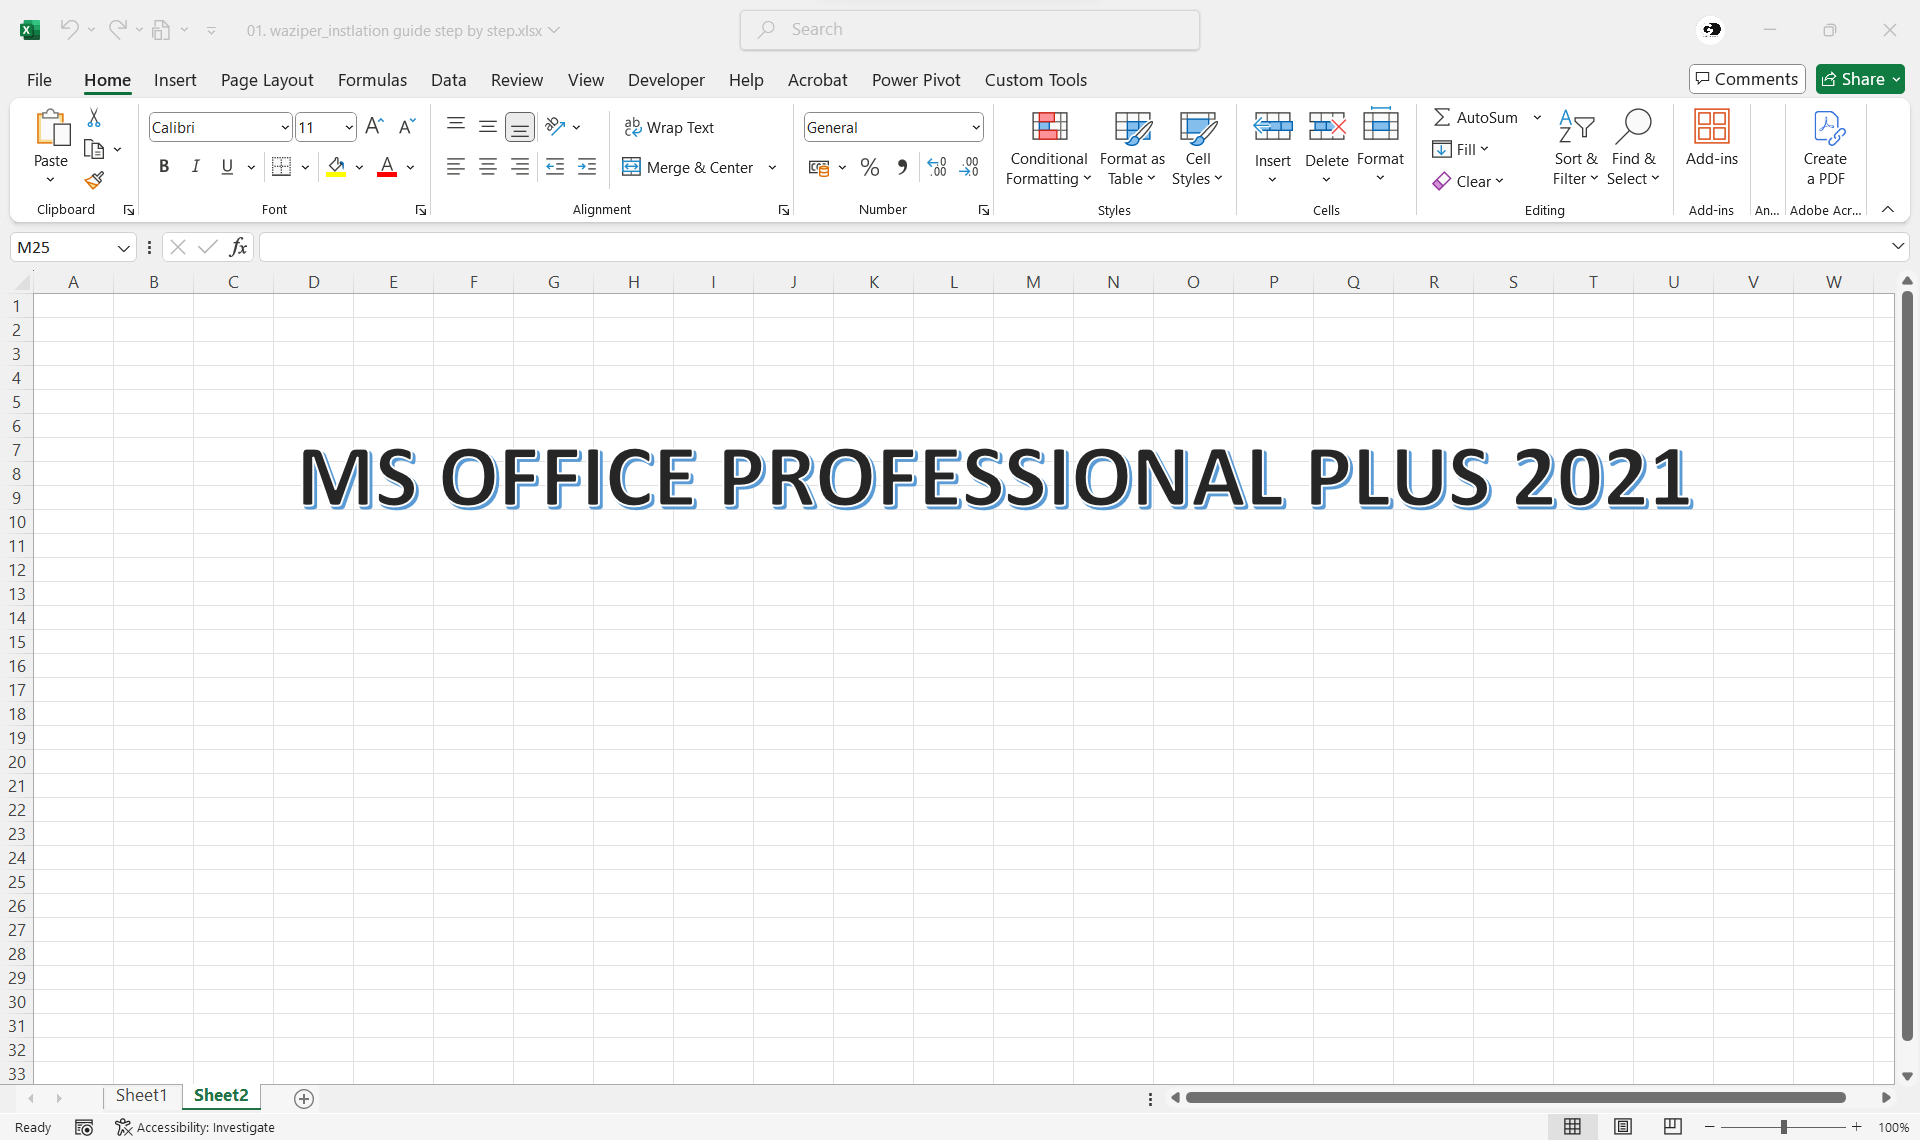Click Increase Font Size icon
1920x1140 pixels.
click(x=374, y=127)
